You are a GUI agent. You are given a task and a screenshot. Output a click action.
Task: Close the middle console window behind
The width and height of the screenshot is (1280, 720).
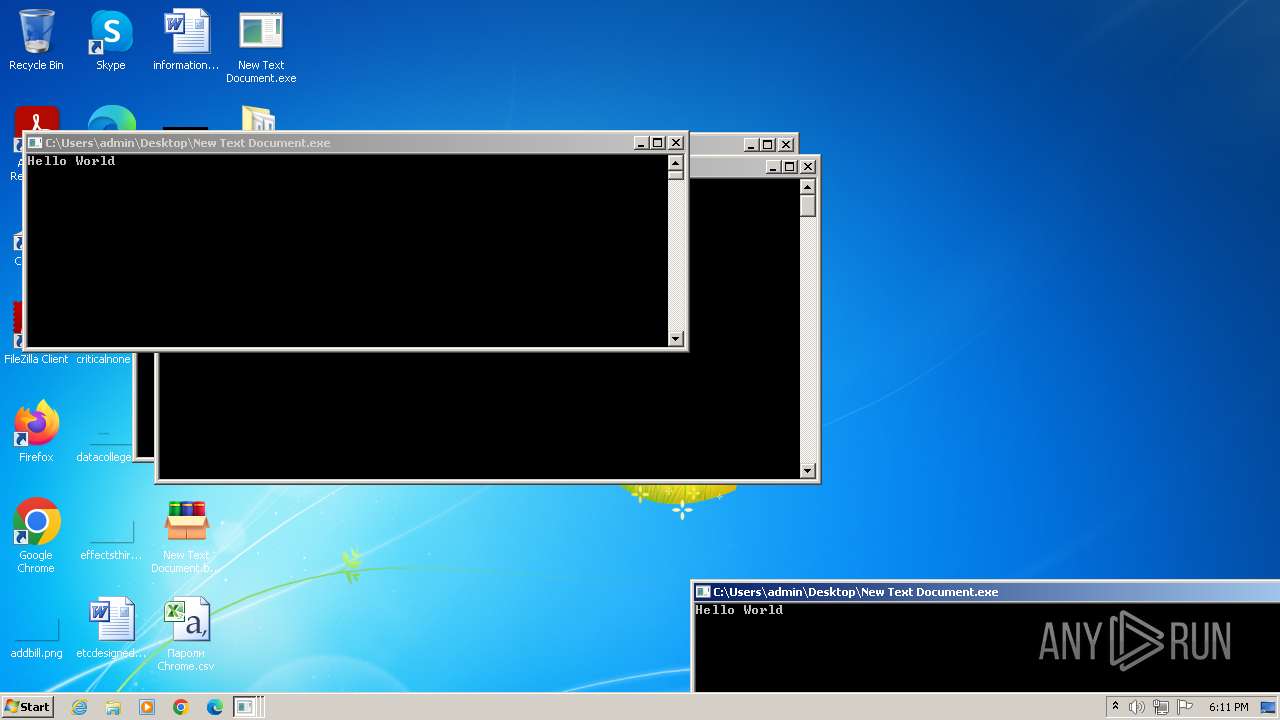[x=786, y=145]
